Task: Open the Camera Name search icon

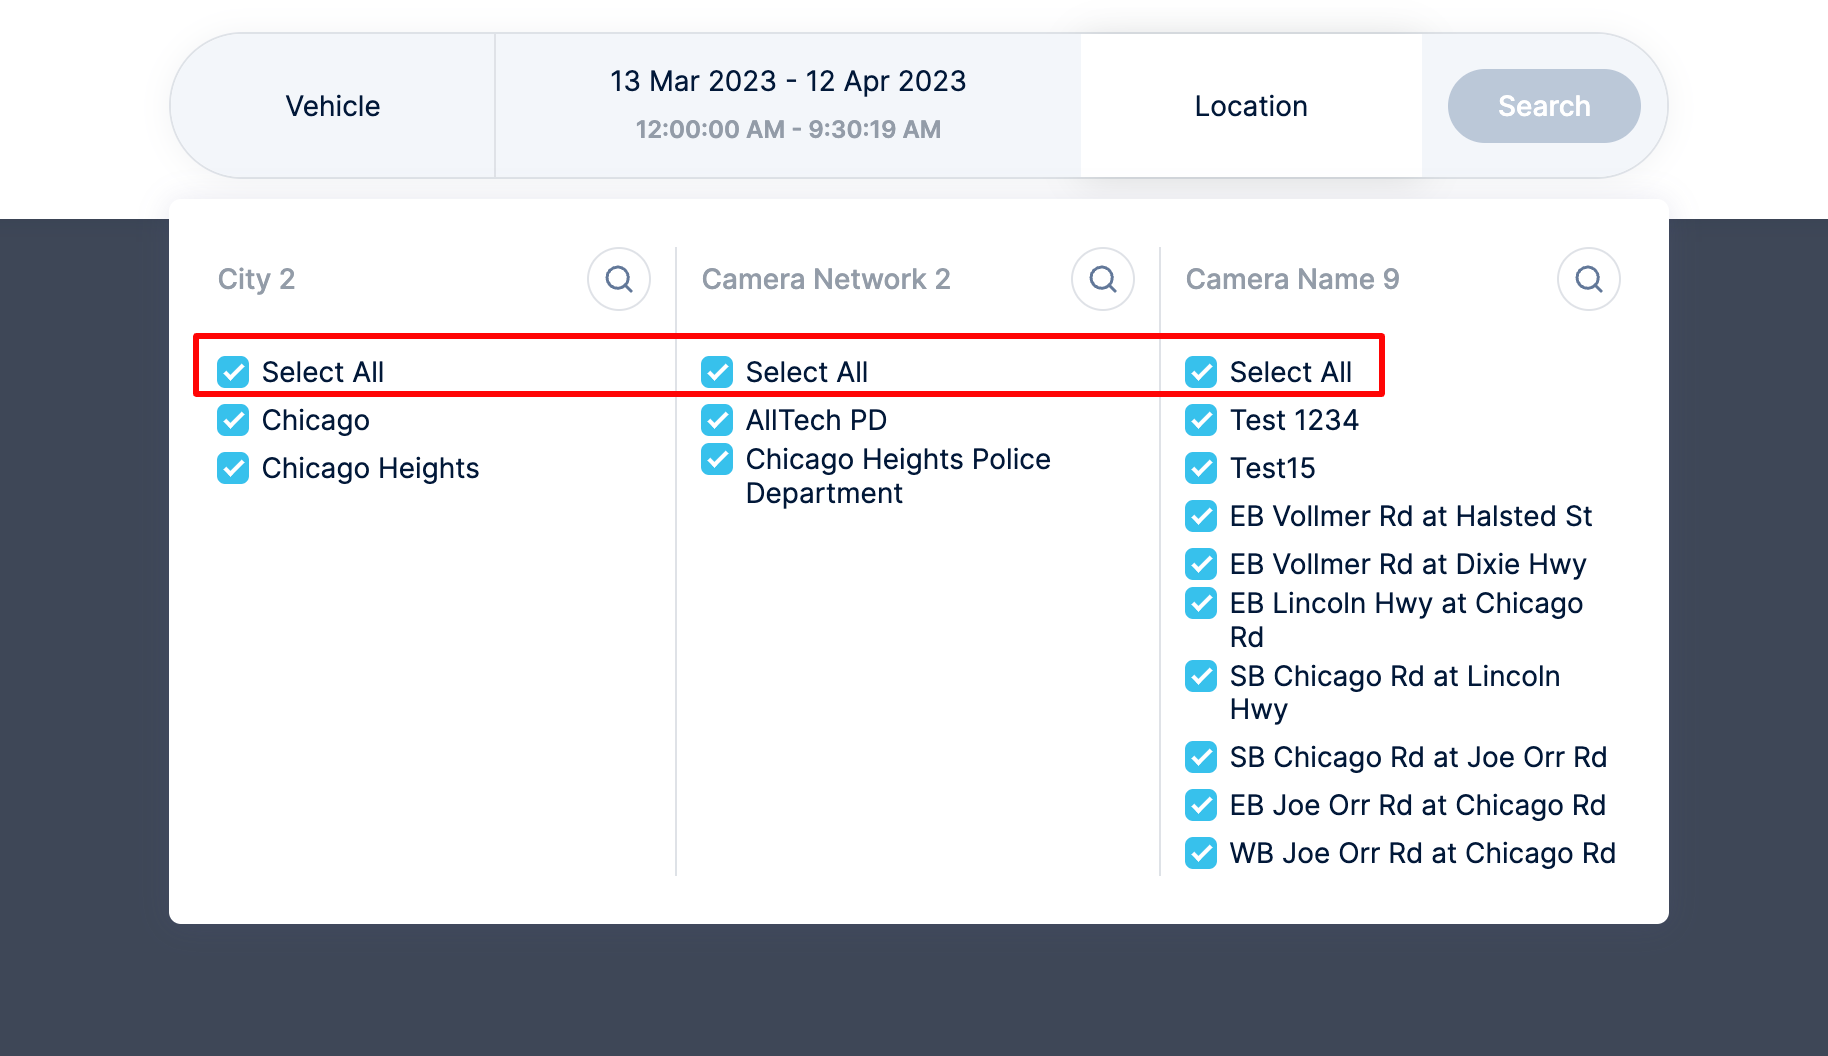Action: [1589, 279]
